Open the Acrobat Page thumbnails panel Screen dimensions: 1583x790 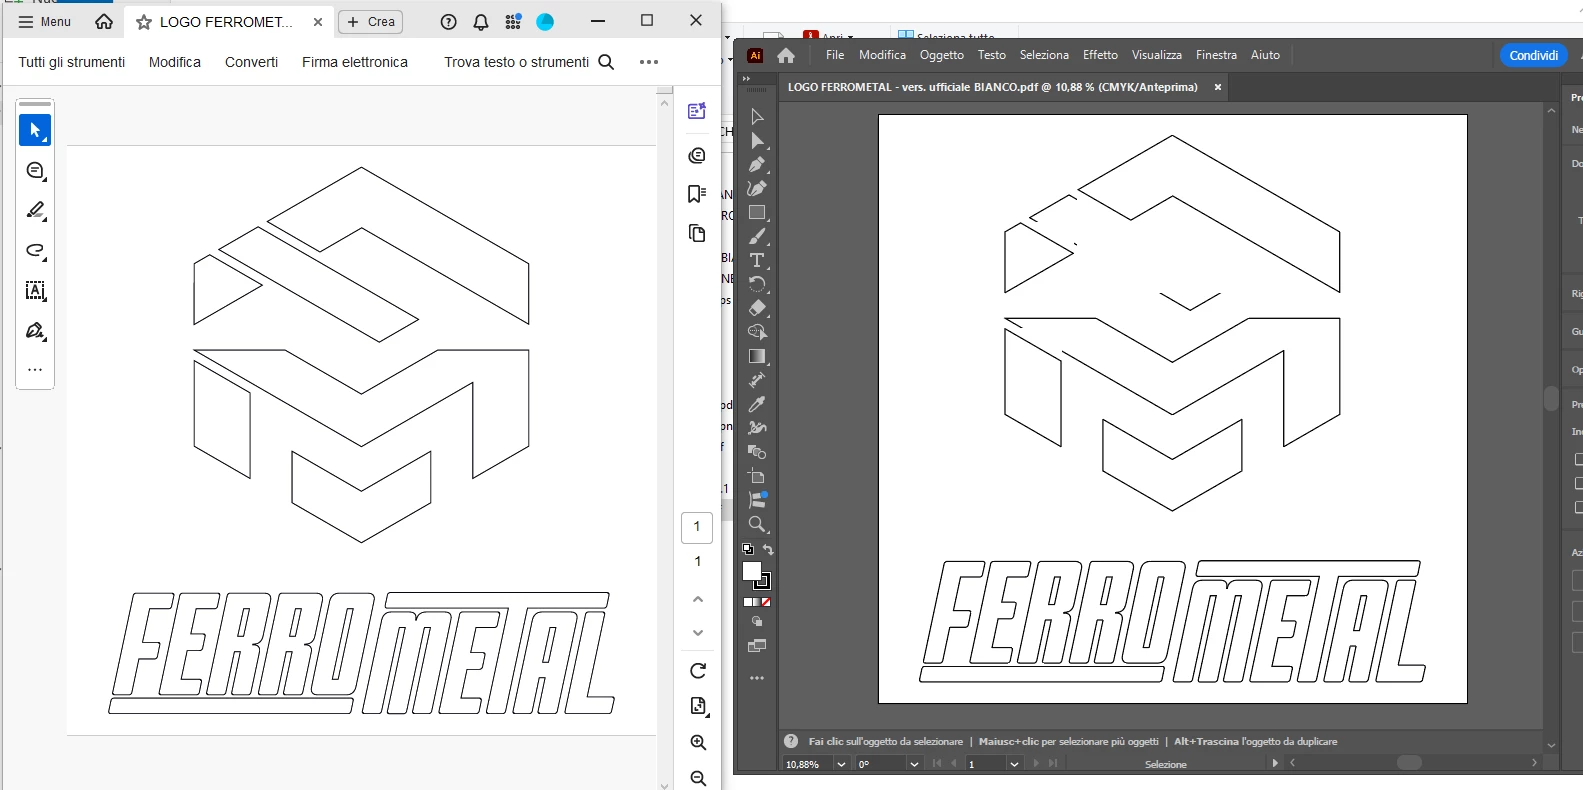[697, 233]
